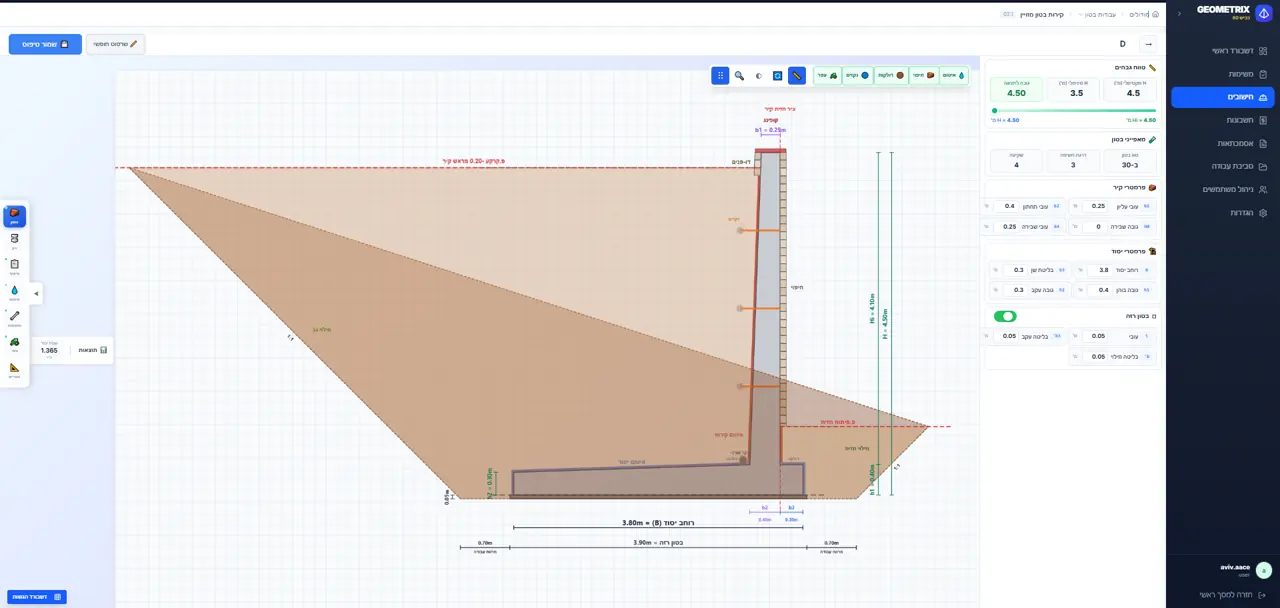The image size is (1280, 608).
Task: Open עבודות בטון breadcrumb dropdown
Action: pyautogui.click(x=1097, y=14)
